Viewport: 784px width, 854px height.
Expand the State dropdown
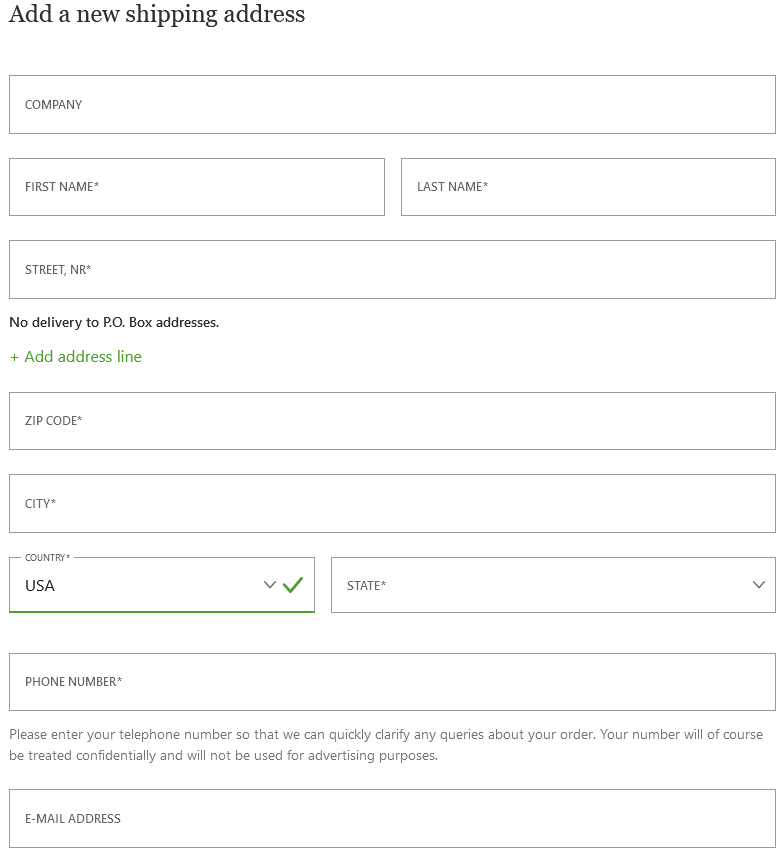(x=554, y=585)
